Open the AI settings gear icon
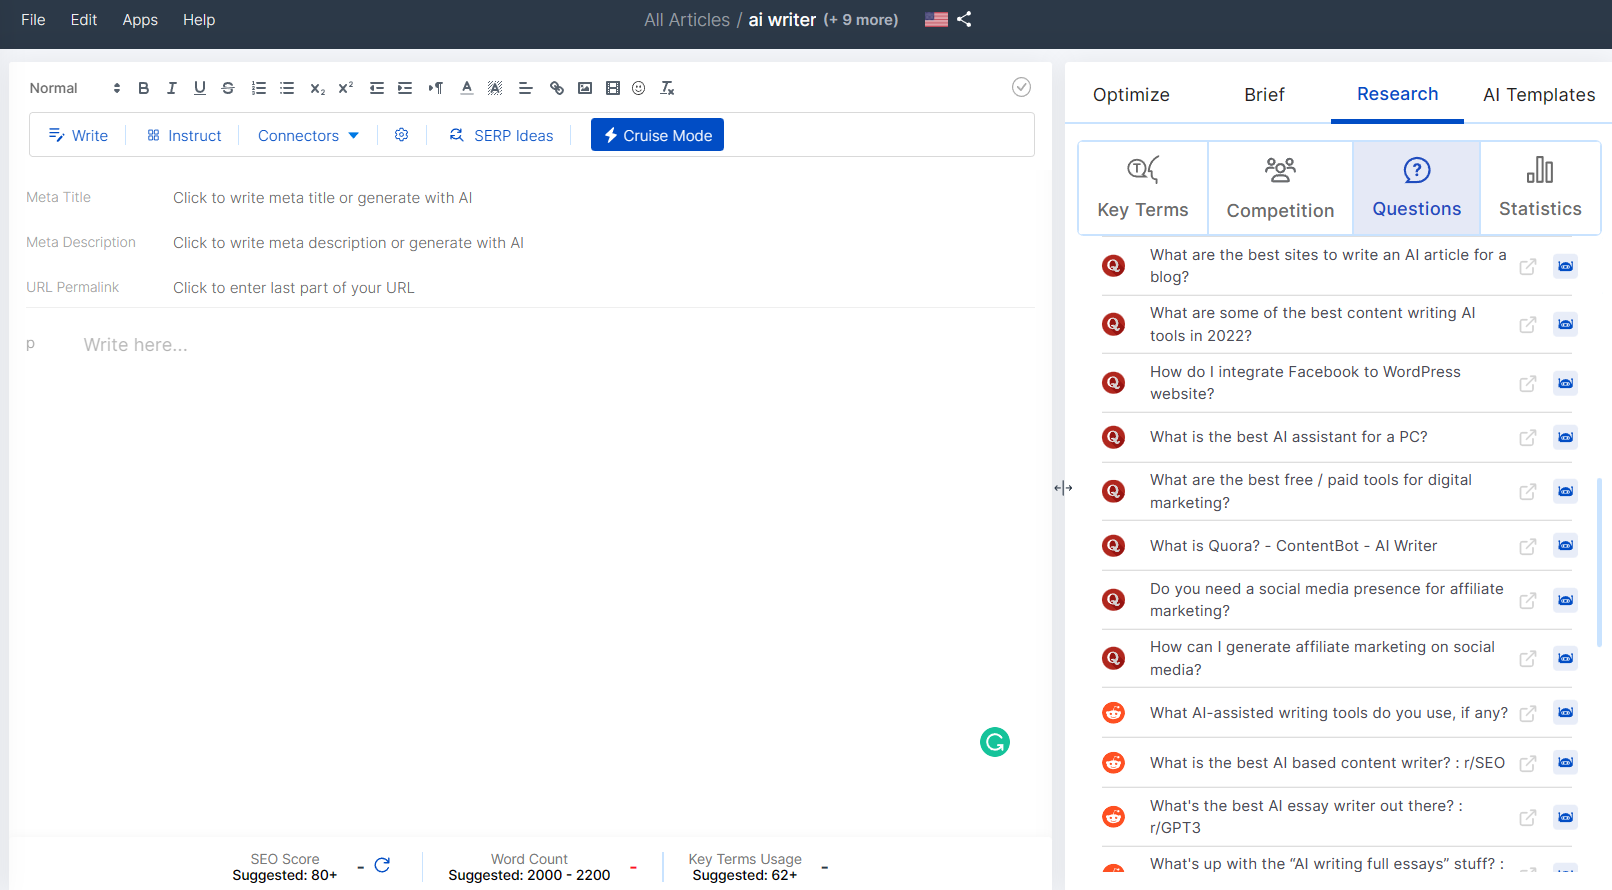 coord(402,135)
